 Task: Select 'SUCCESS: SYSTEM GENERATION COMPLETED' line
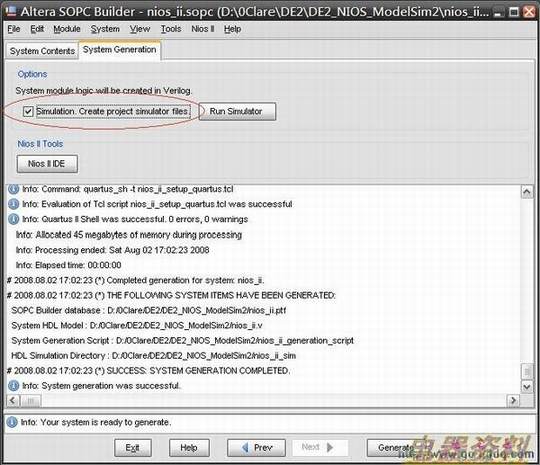tap(148, 371)
